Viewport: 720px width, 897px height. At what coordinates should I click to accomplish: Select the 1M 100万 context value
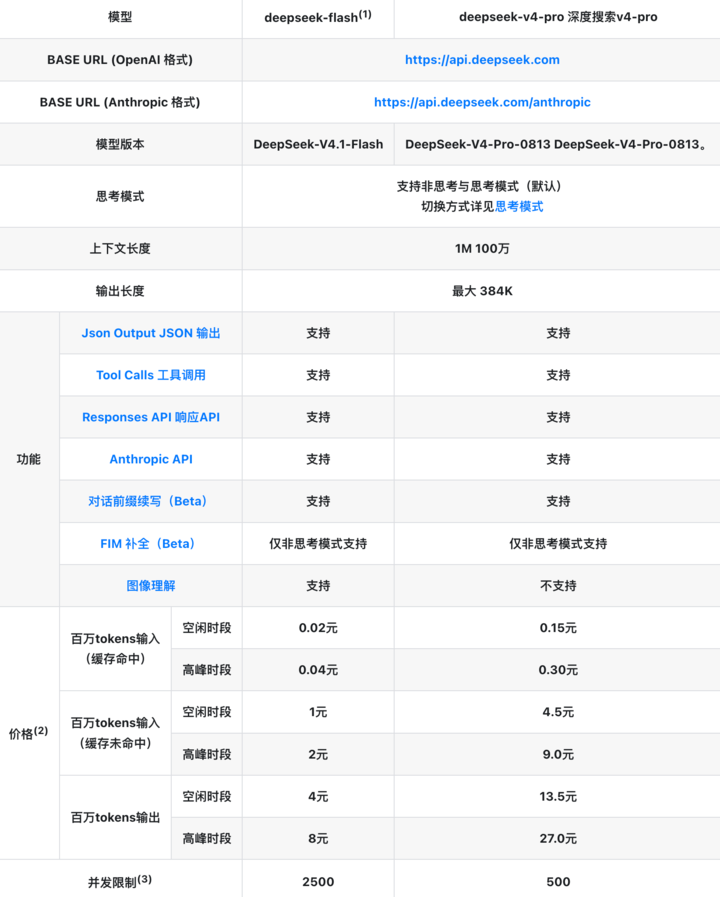point(482,249)
